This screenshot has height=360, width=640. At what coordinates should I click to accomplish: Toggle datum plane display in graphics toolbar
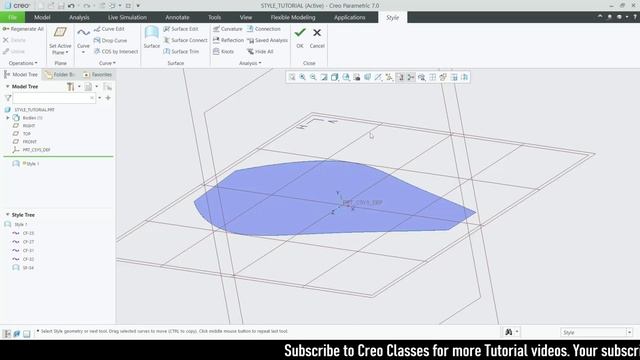pyautogui.click(x=367, y=77)
